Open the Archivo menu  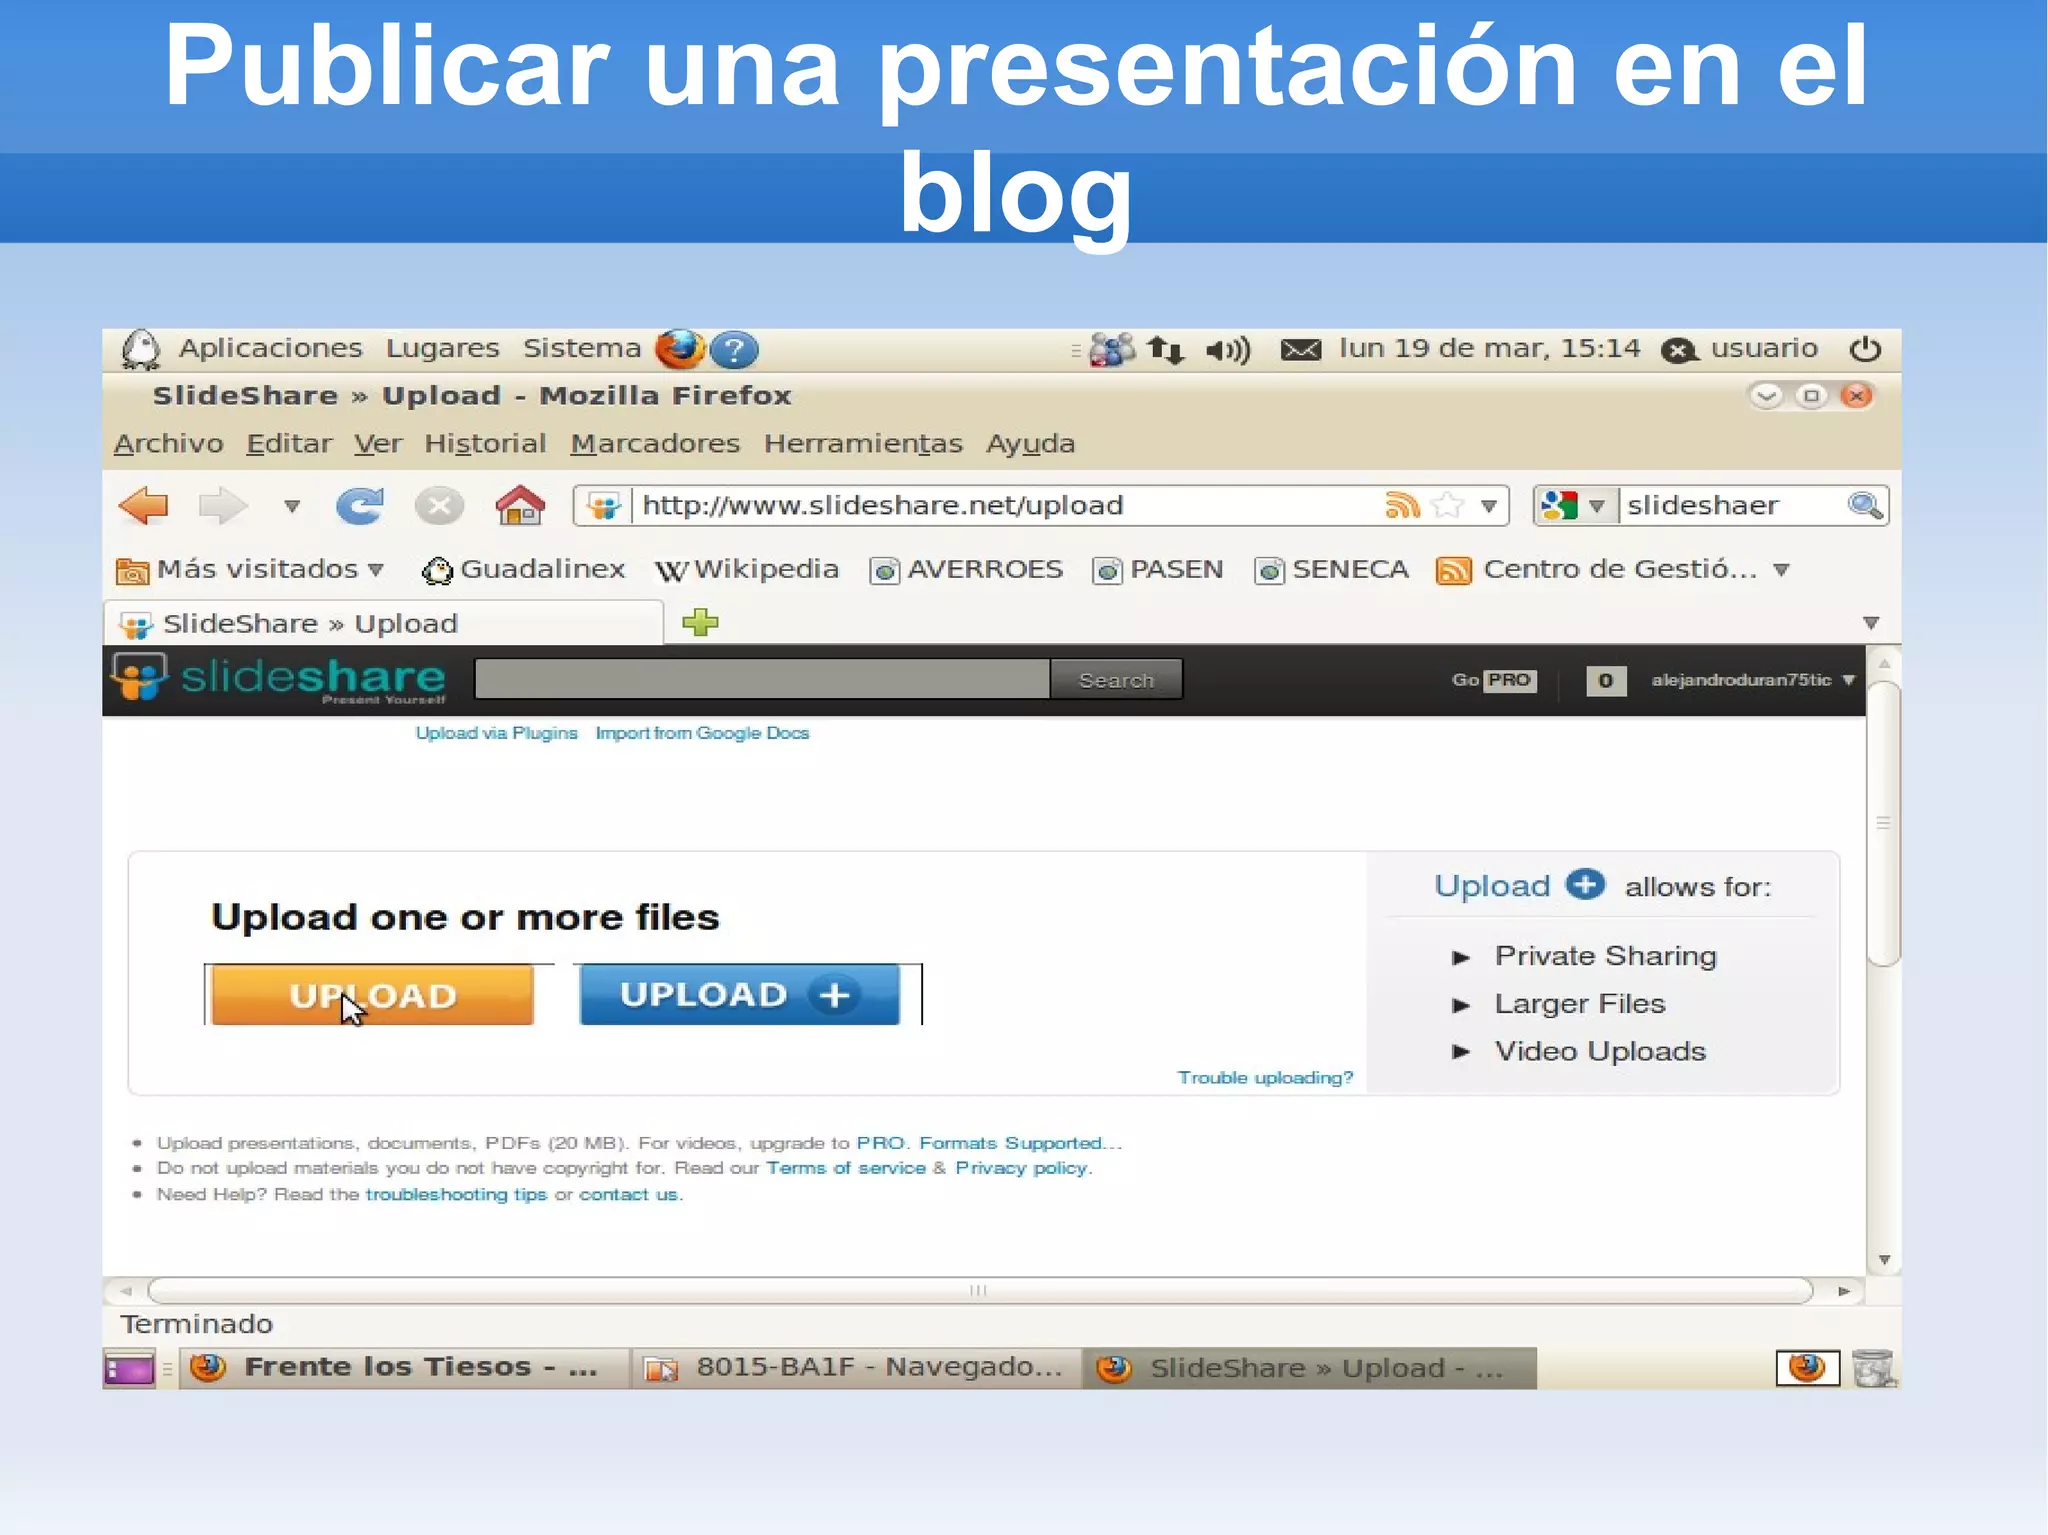coord(168,443)
